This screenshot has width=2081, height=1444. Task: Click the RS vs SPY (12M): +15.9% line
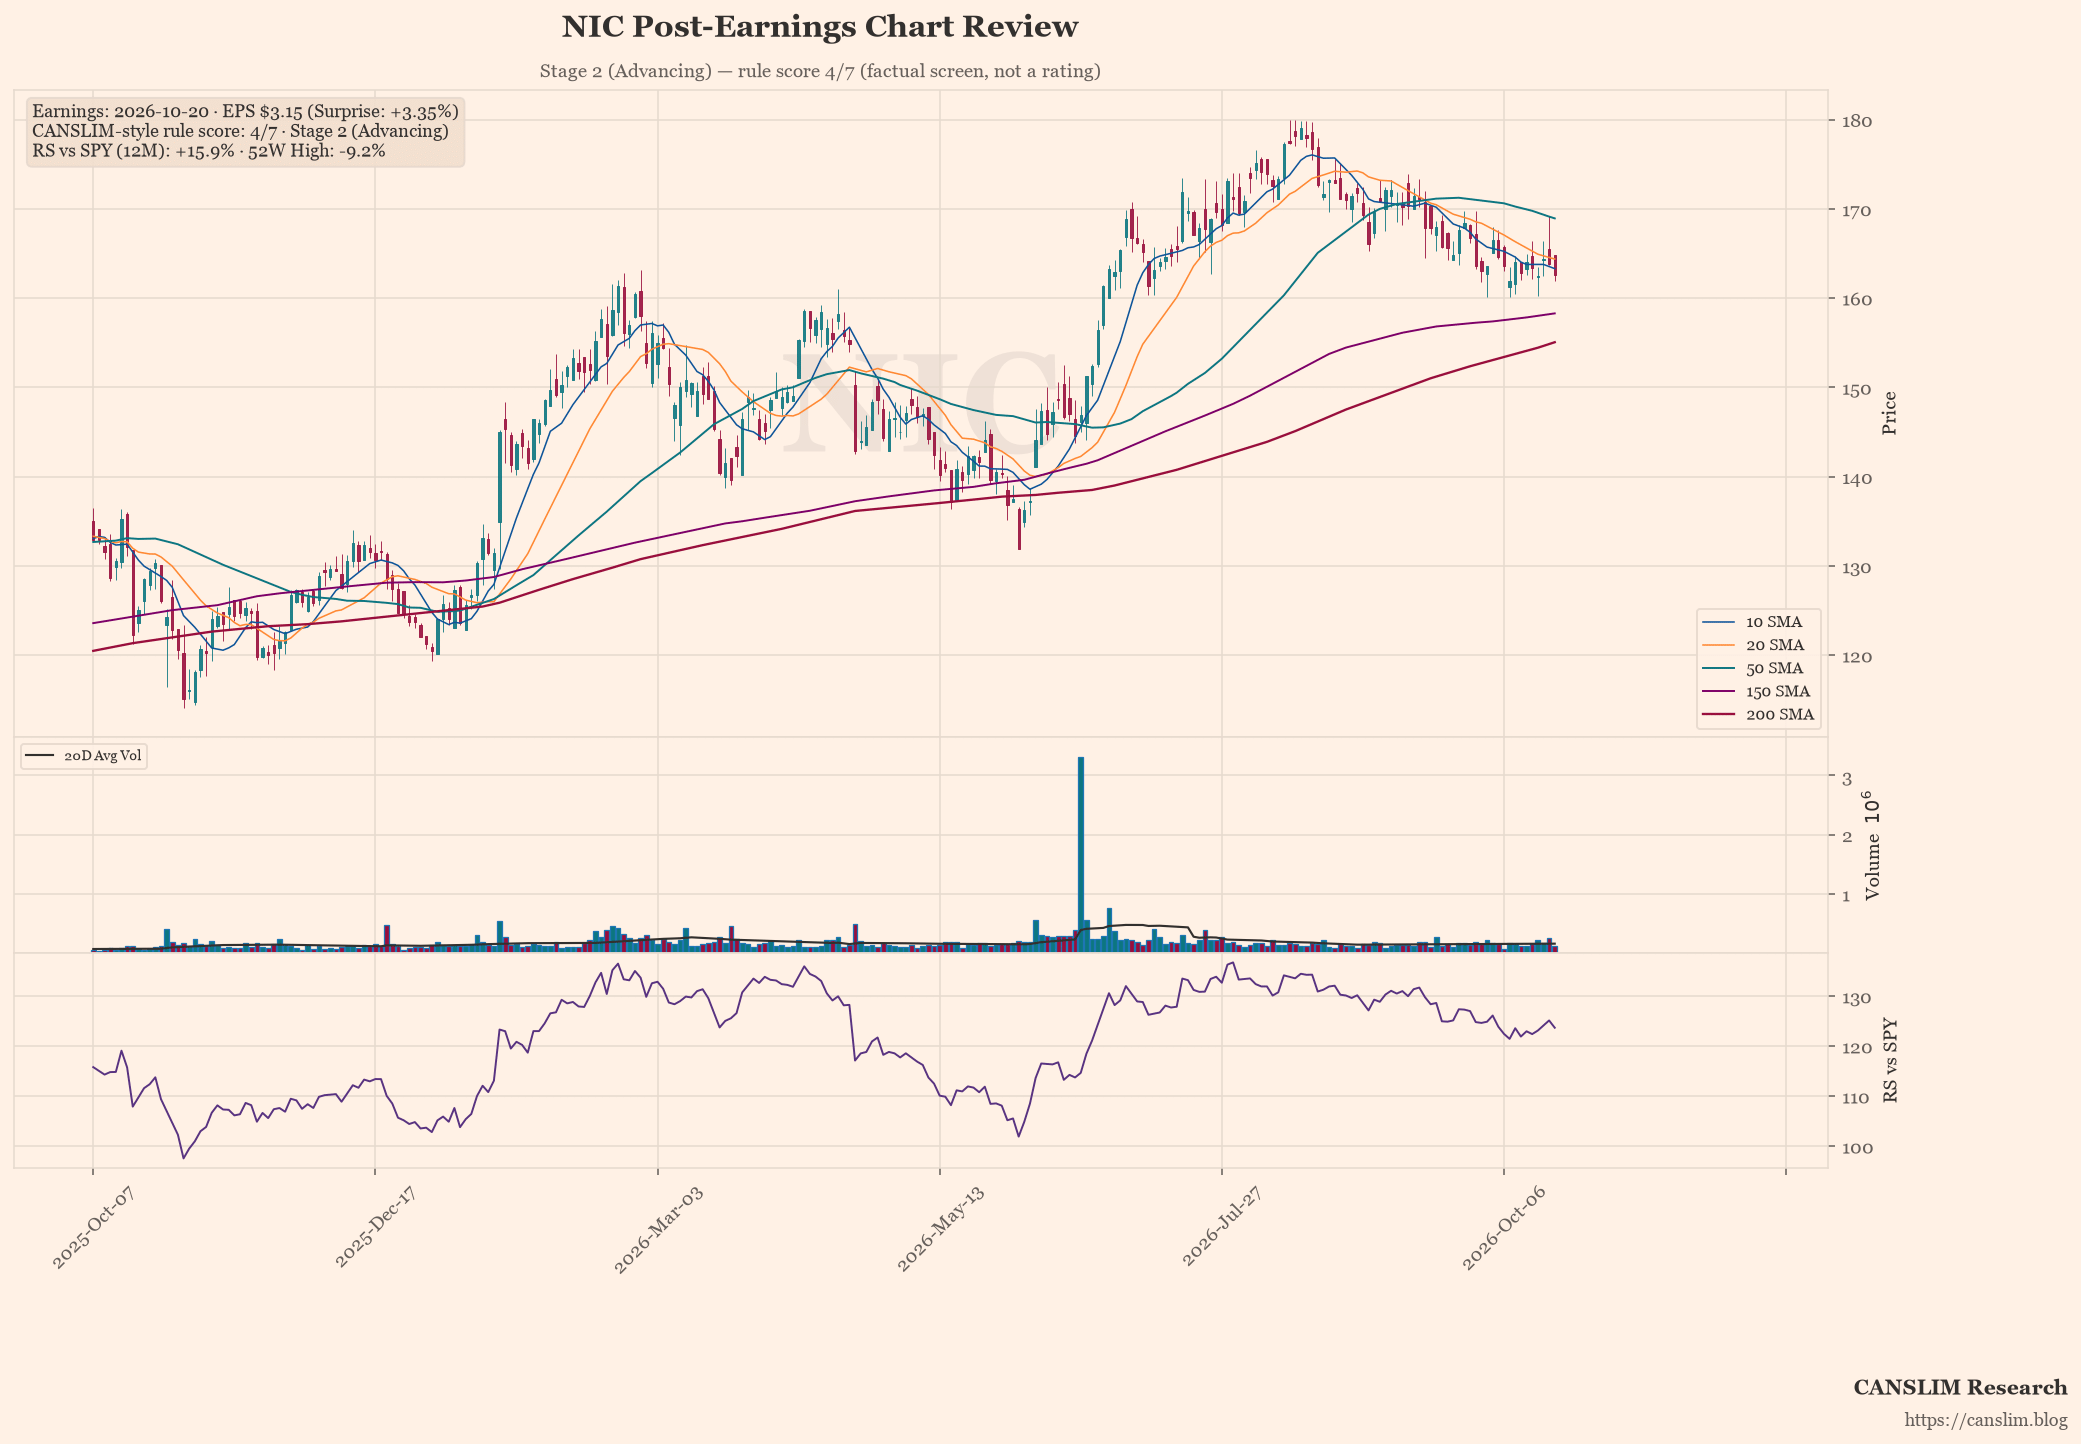208,151
